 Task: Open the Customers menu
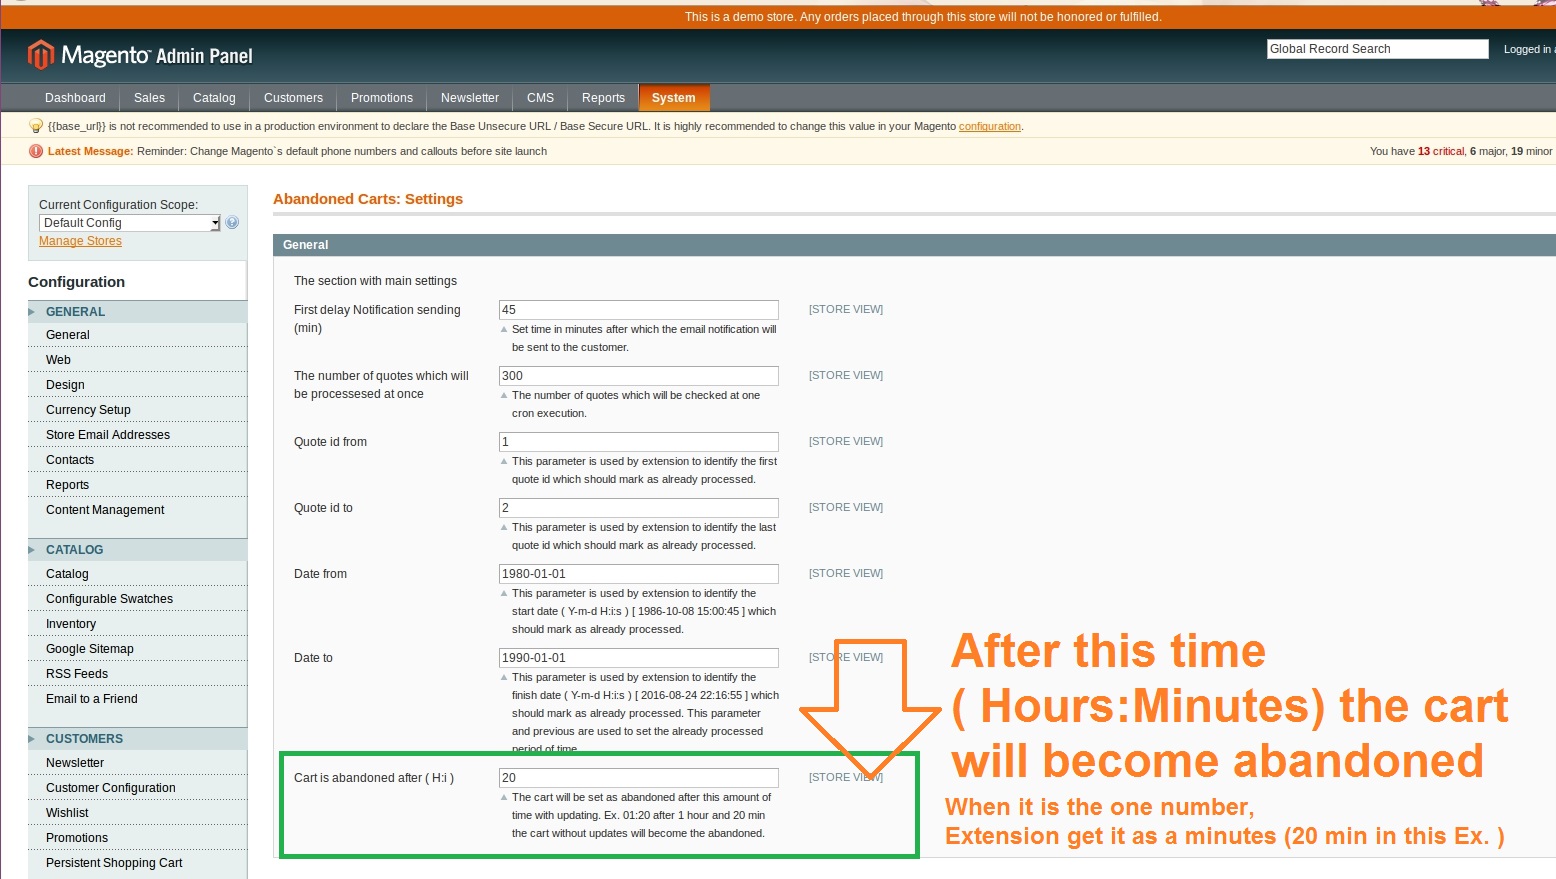pyautogui.click(x=293, y=98)
